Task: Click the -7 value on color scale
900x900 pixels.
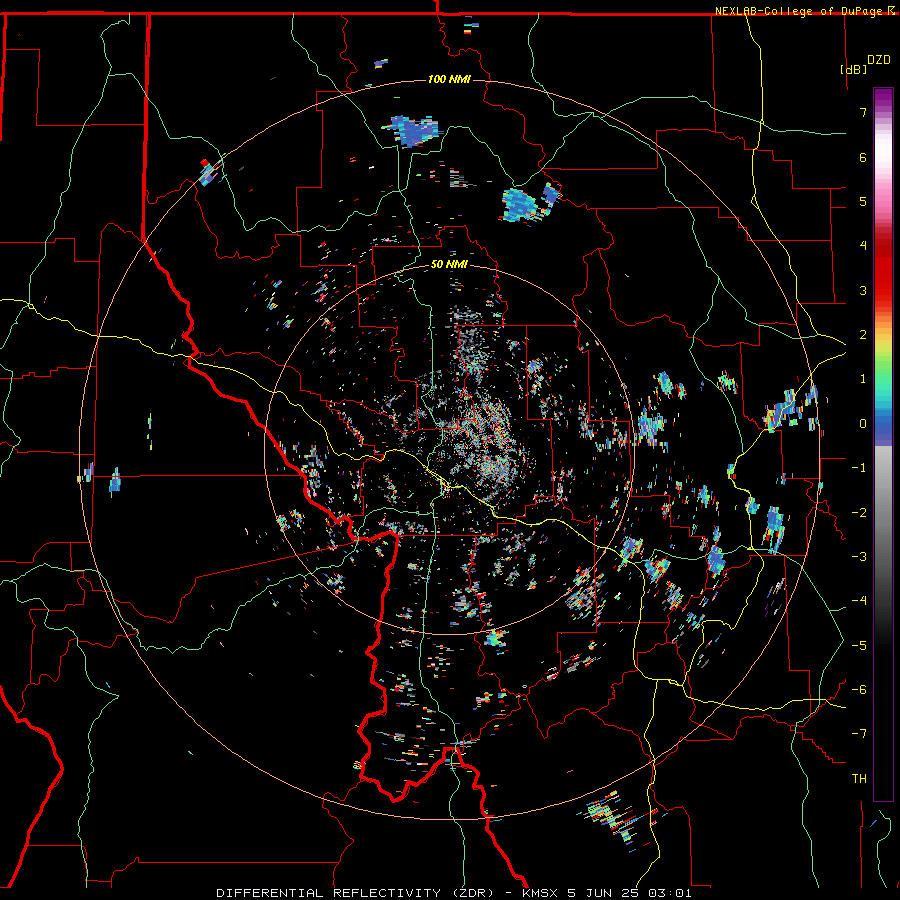Action: (859, 734)
